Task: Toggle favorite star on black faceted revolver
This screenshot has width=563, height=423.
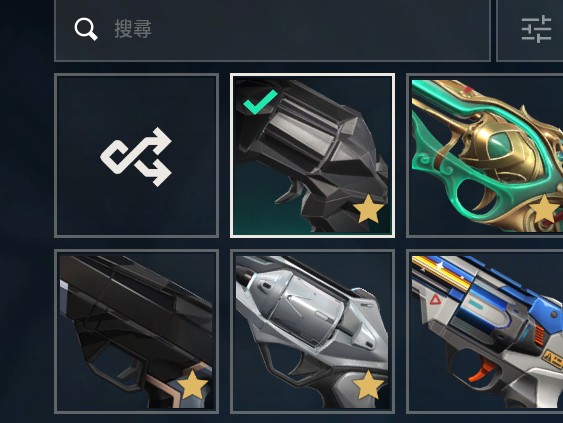Action: coord(368,209)
